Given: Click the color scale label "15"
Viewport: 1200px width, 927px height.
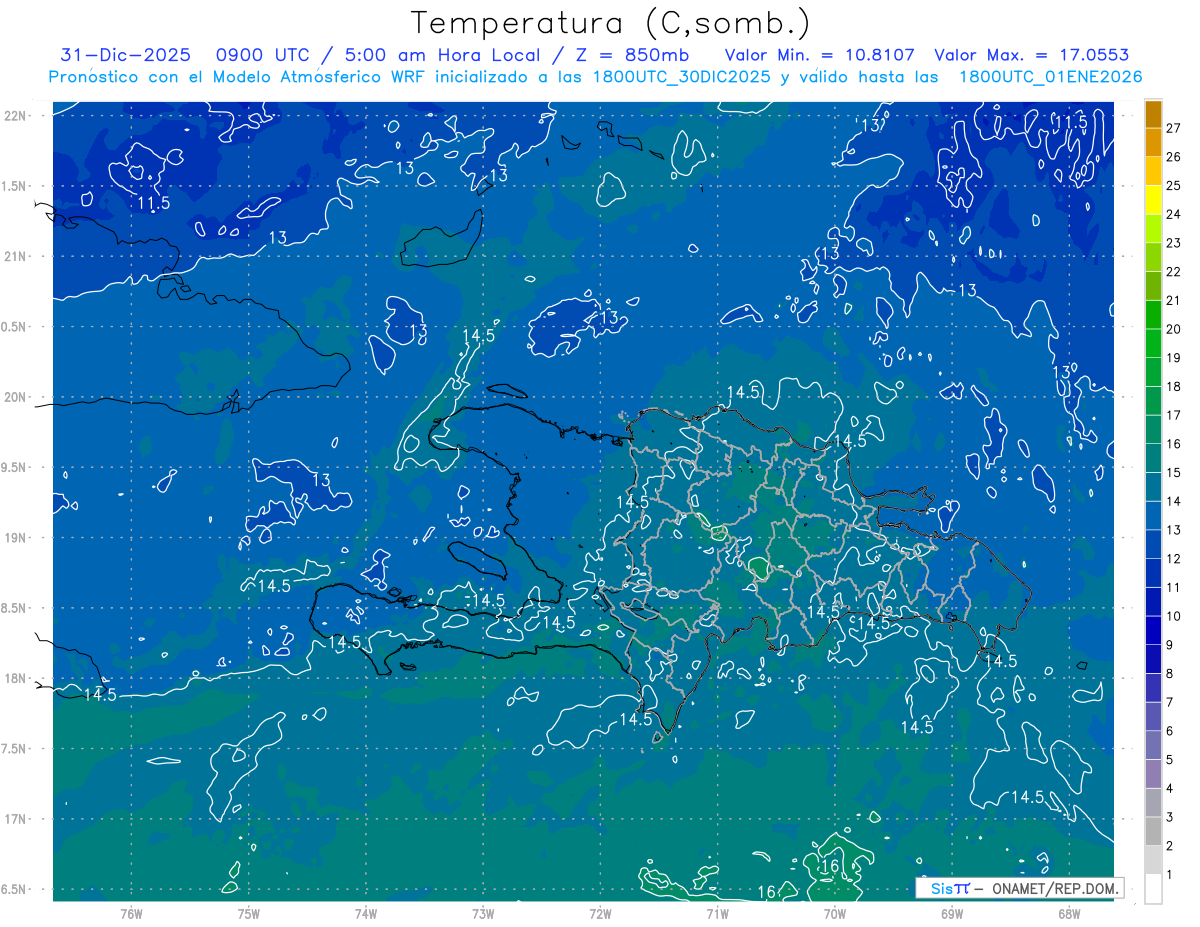Looking at the screenshot, I should click(x=1174, y=473).
